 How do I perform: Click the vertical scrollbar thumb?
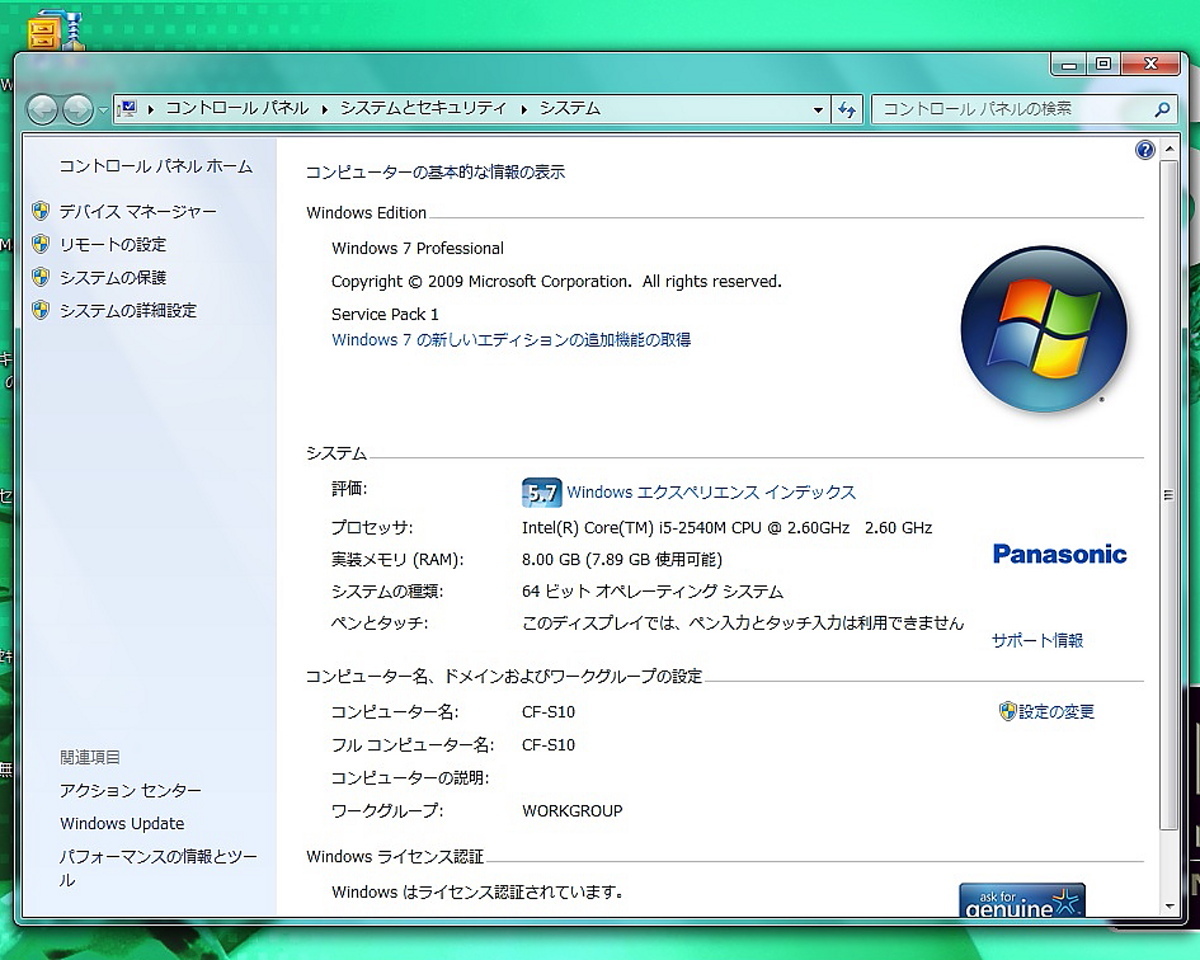(x=1169, y=494)
